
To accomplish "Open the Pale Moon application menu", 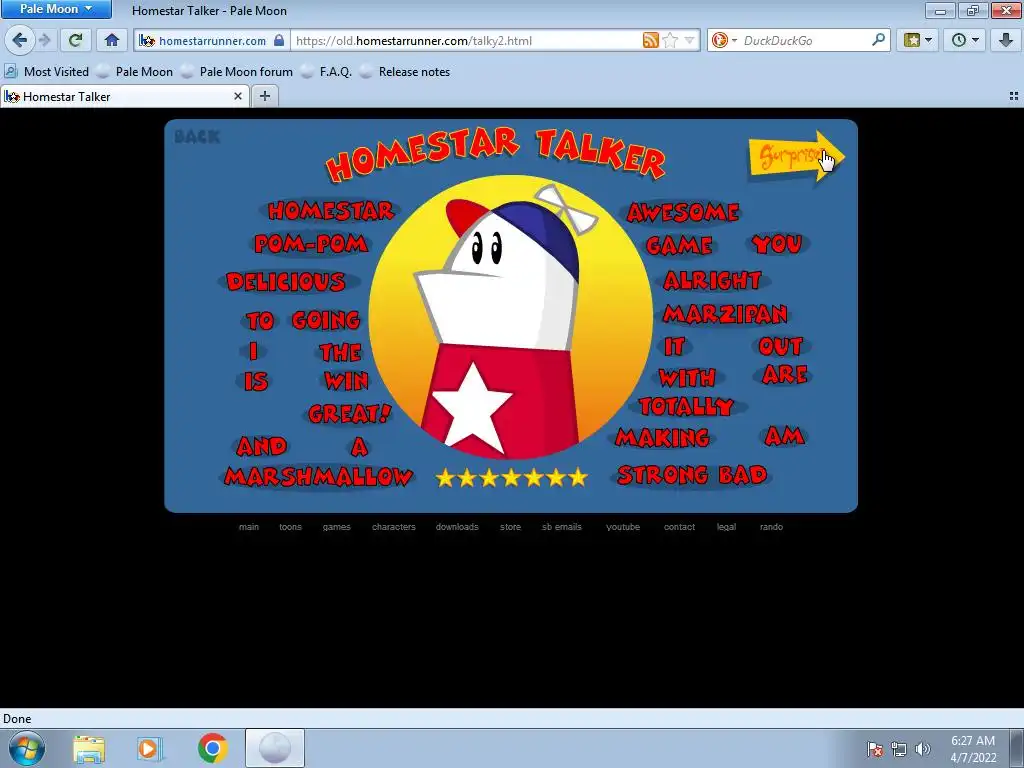I will pos(56,9).
